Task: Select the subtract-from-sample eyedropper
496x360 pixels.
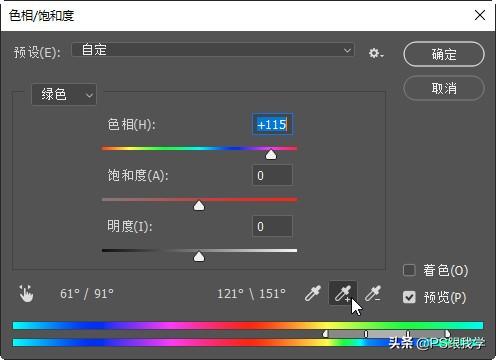Action: (373, 293)
